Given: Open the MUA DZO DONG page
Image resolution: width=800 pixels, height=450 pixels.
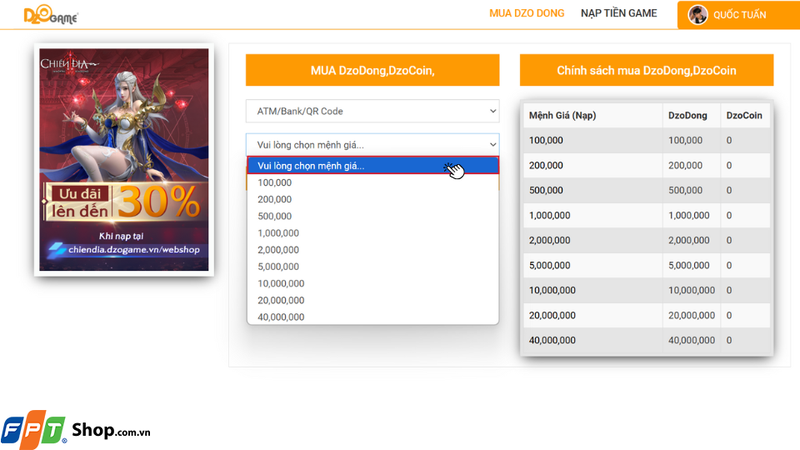Looking at the screenshot, I should (527, 13).
